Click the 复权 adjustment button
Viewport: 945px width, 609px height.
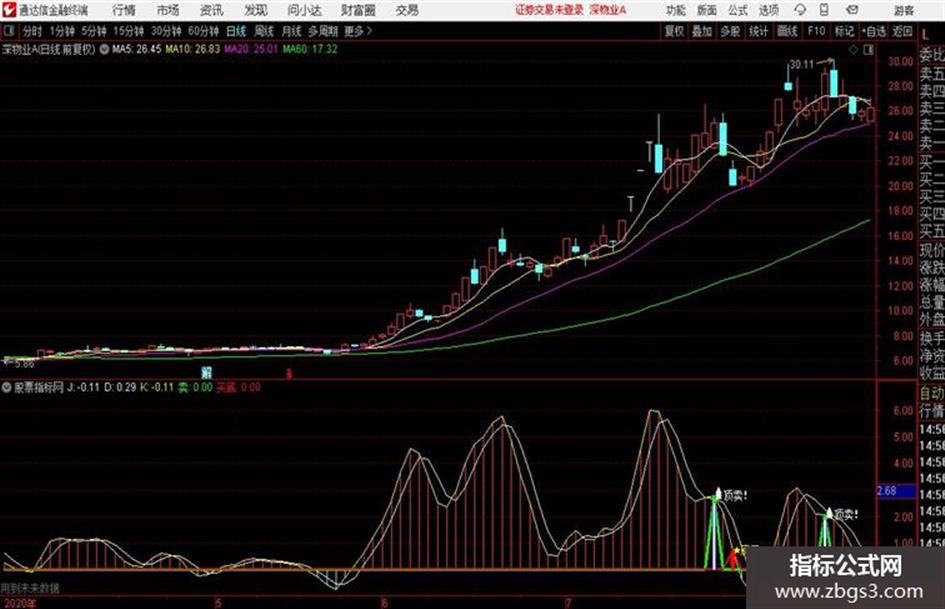(674, 31)
